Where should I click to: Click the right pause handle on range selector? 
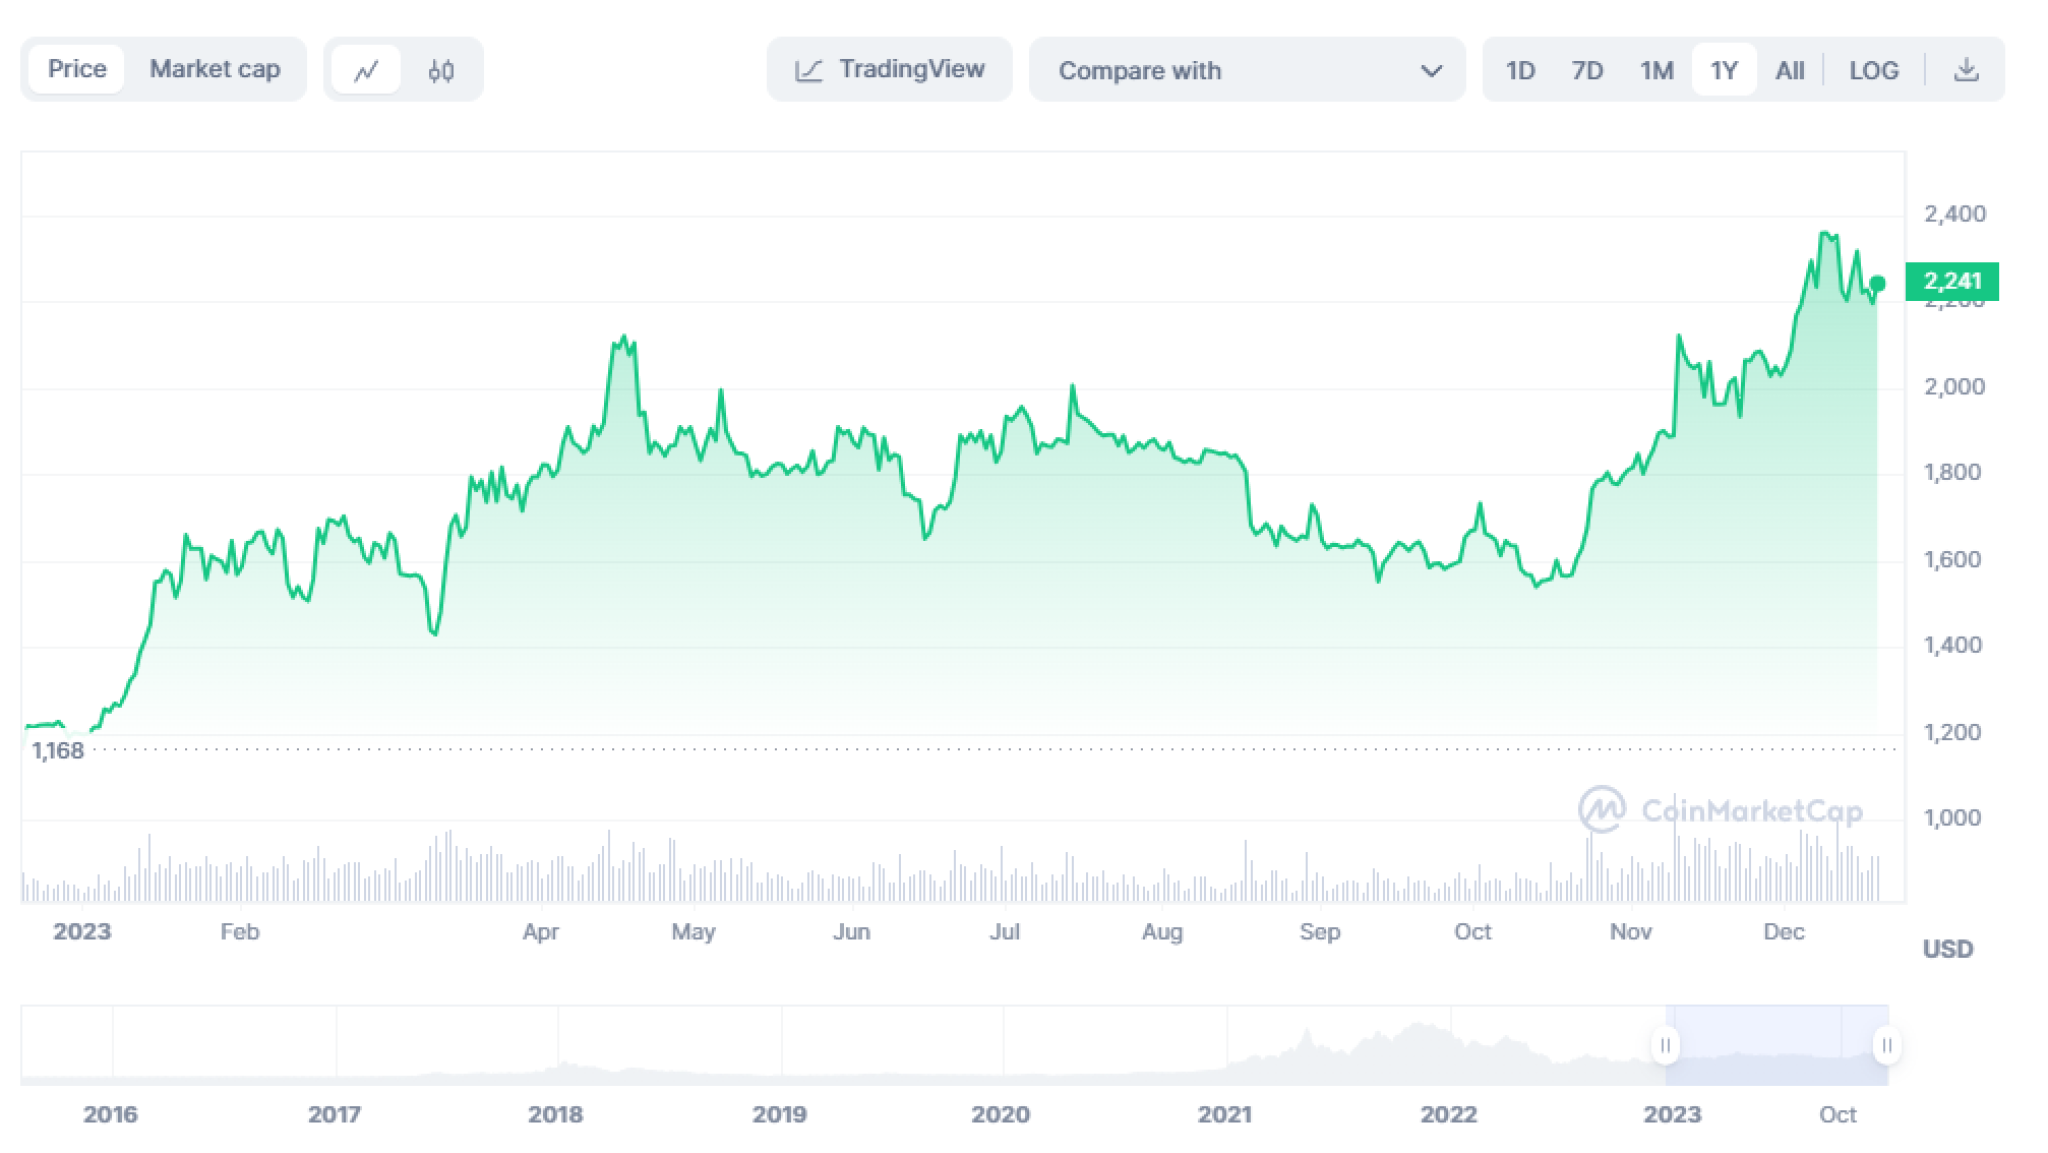(1886, 1046)
